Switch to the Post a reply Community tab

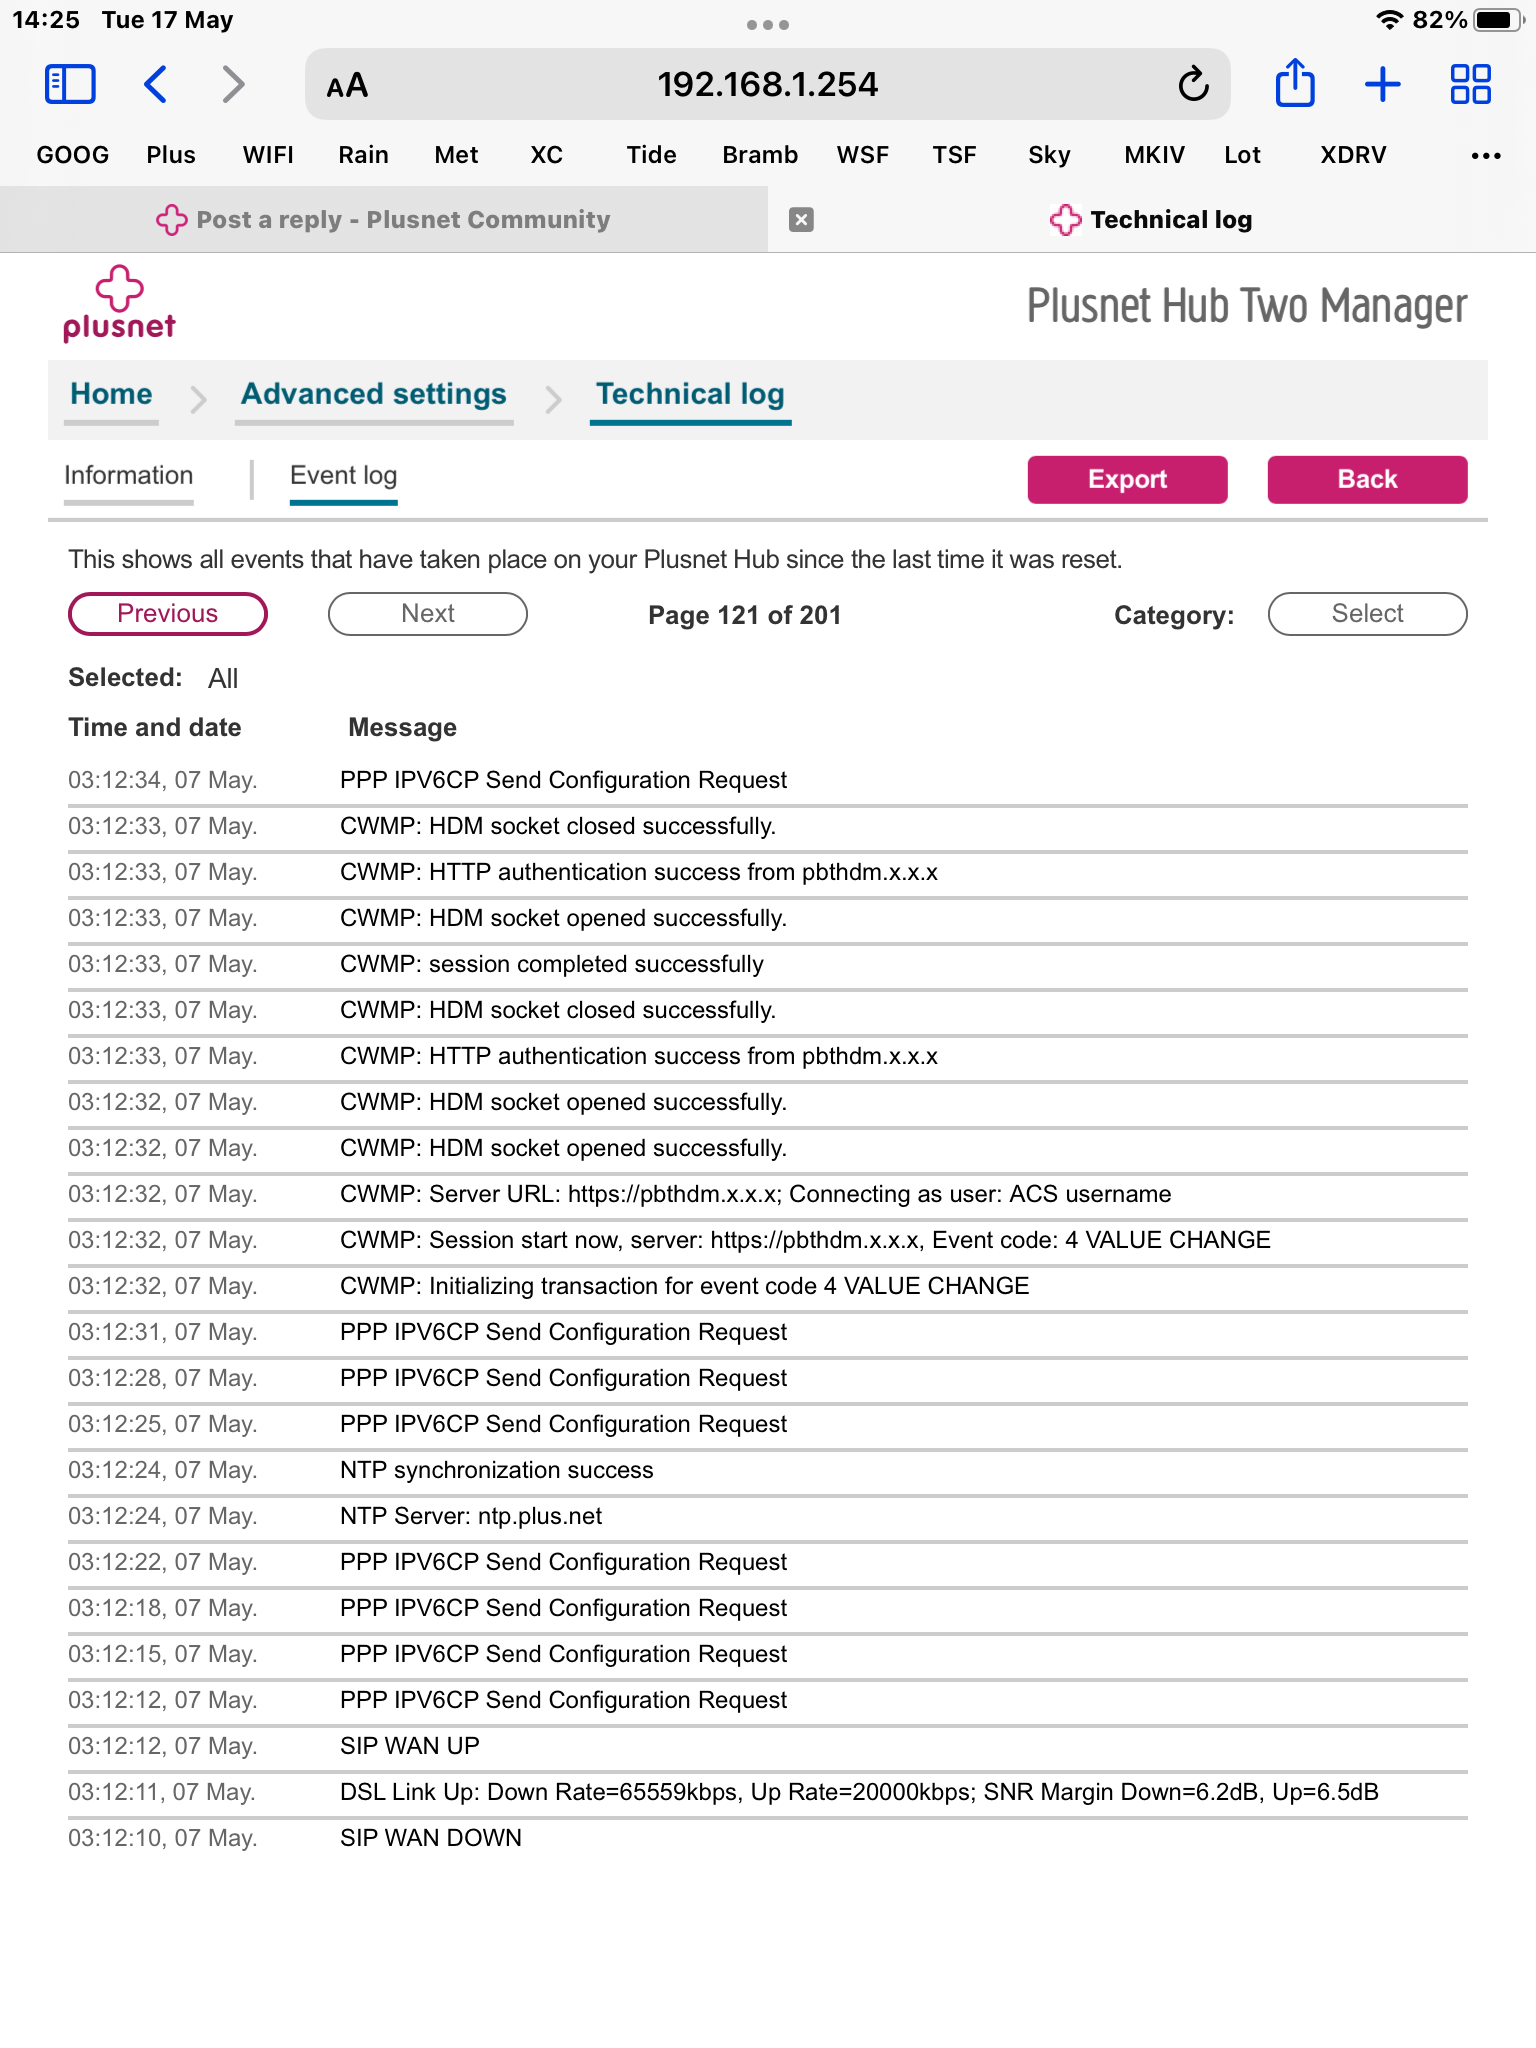click(x=383, y=219)
